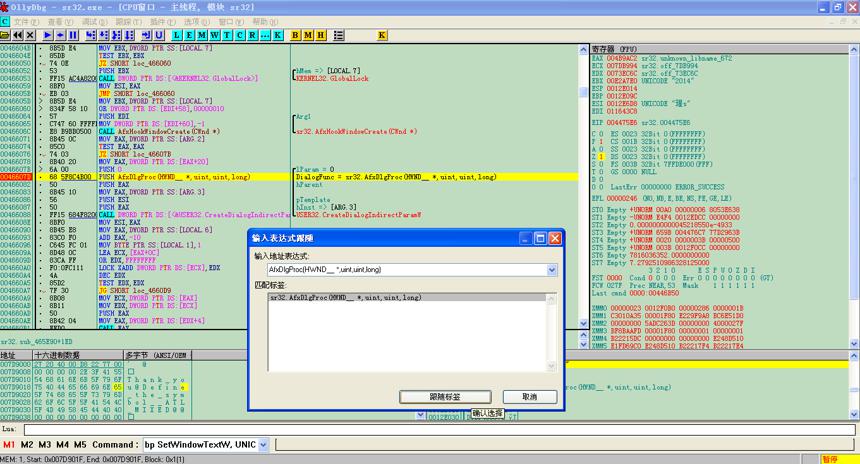The image size is (860, 464).
Task: Open the Log window with L icon
Action: pyautogui.click(x=177, y=35)
